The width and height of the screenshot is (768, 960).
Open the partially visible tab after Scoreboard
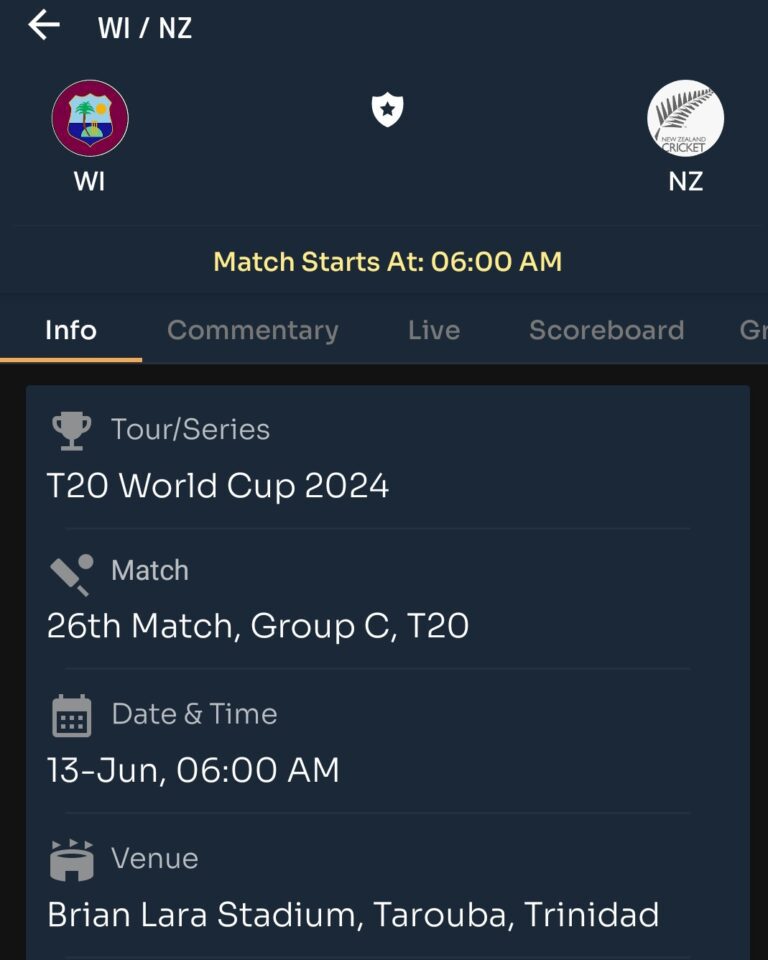tap(753, 331)
